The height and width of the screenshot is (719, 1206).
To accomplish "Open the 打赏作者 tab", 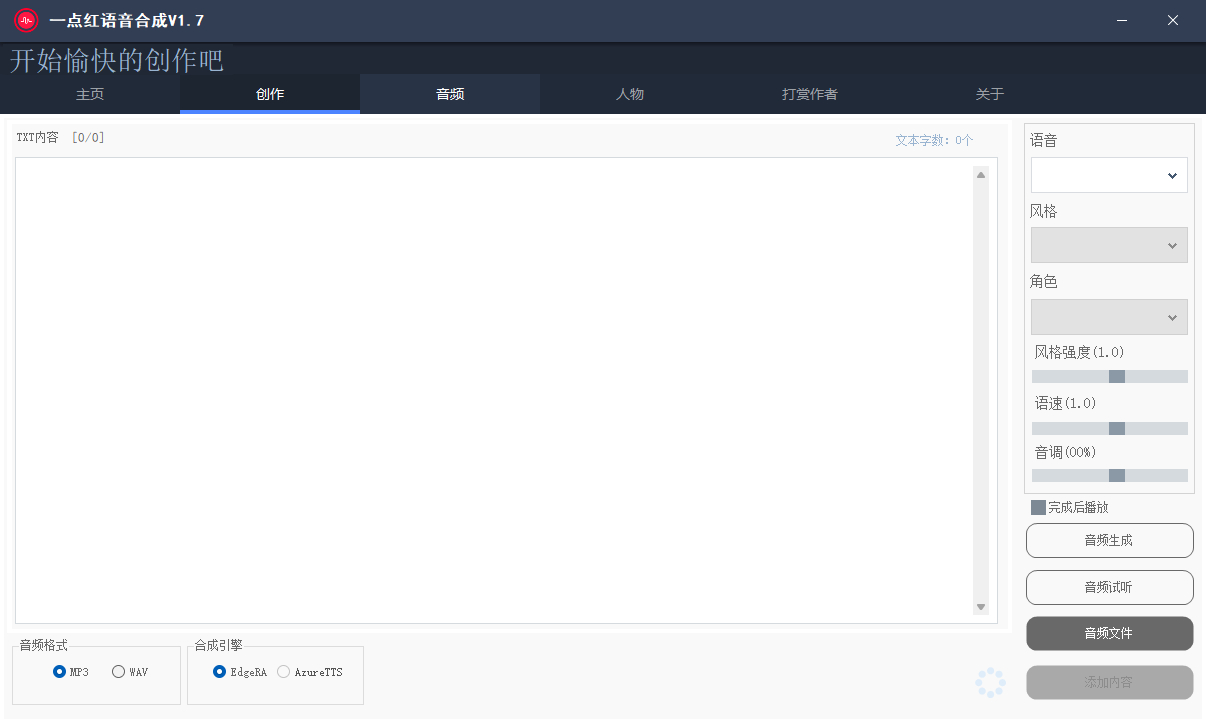I will pos(810,95).
